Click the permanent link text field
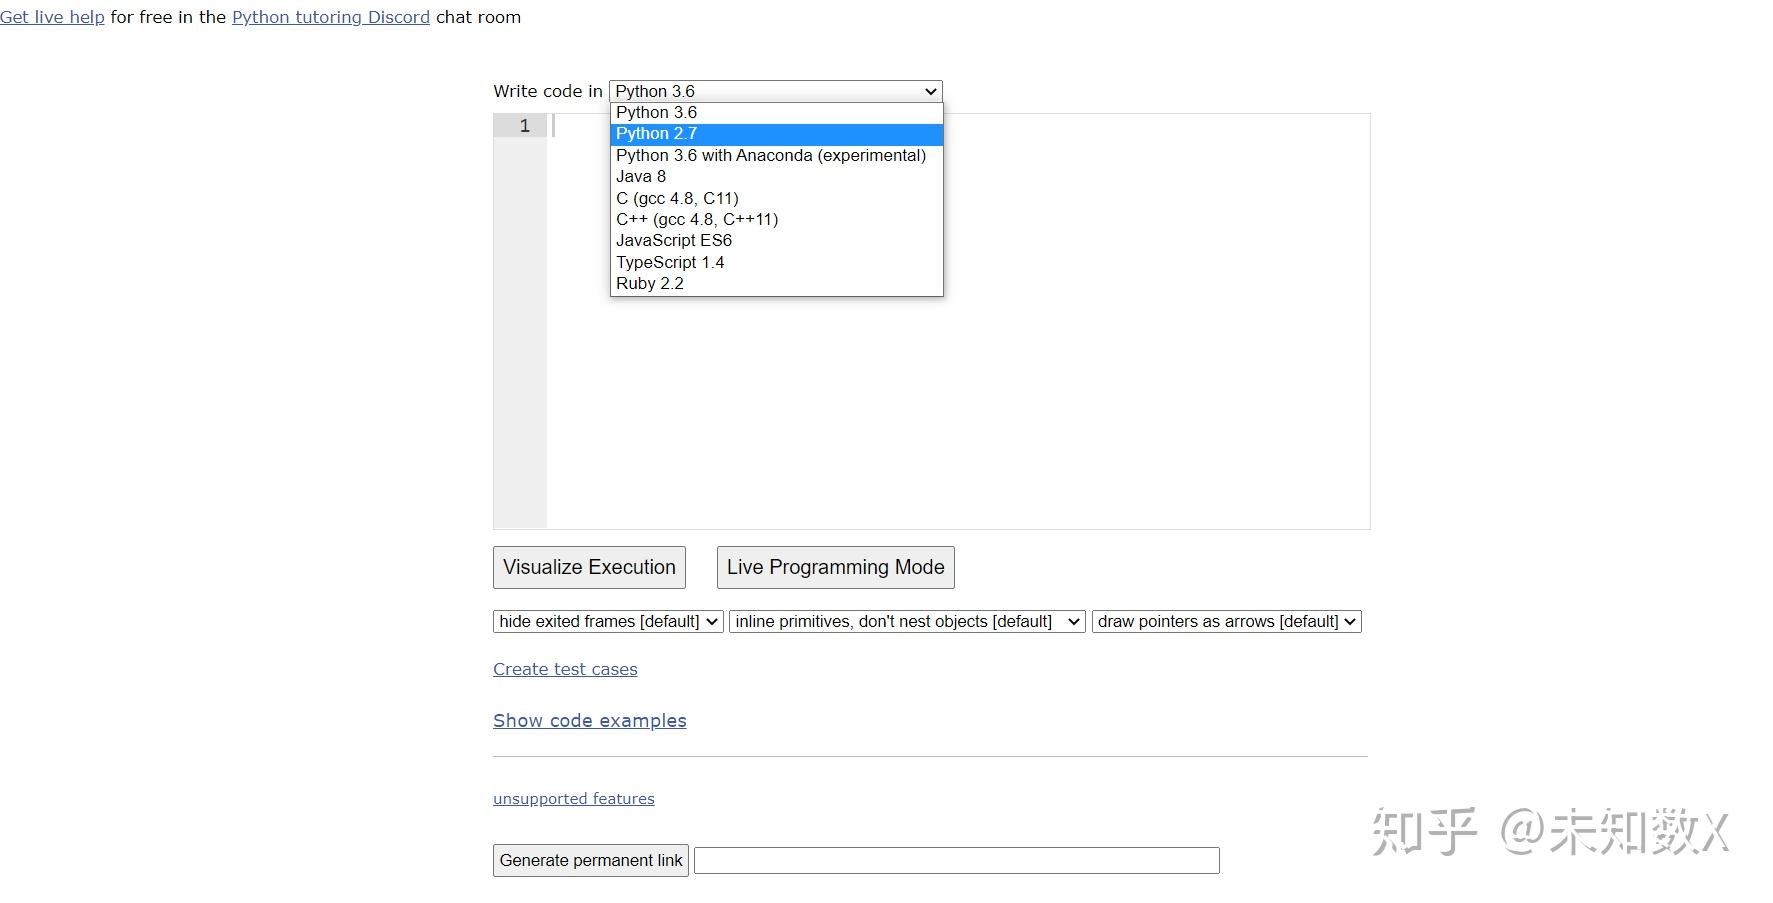The image size is (1773, 903). pyautogui.click(x=956, y=860)
